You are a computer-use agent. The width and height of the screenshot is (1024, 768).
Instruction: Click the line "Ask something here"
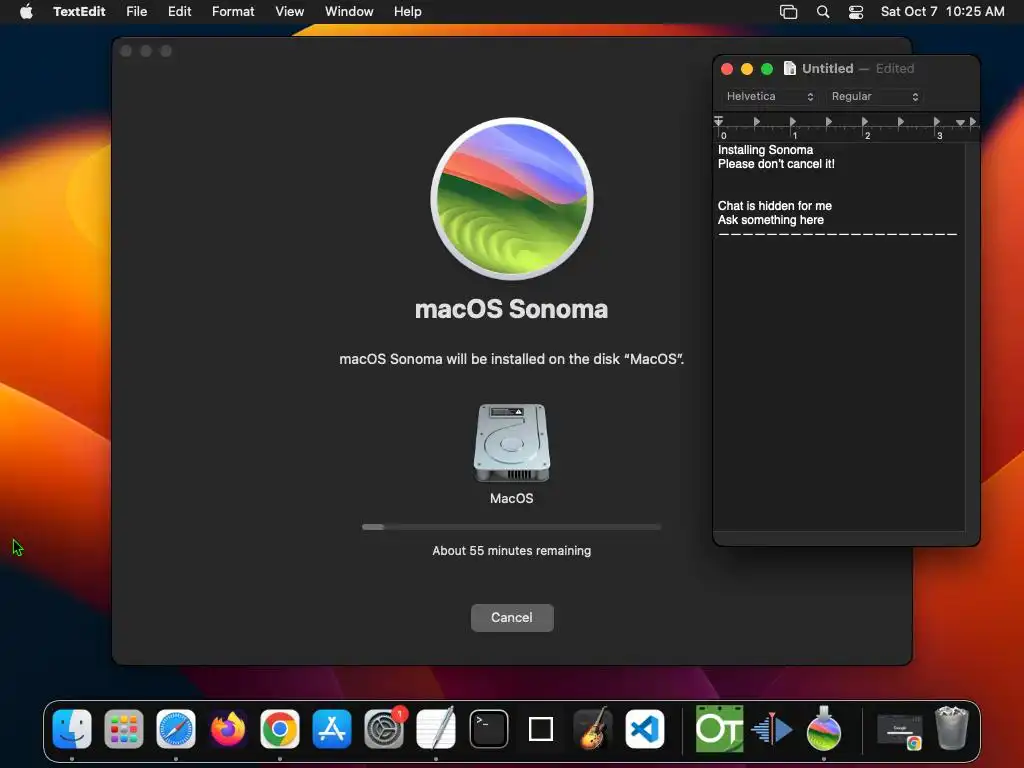[x=771, y=220]
